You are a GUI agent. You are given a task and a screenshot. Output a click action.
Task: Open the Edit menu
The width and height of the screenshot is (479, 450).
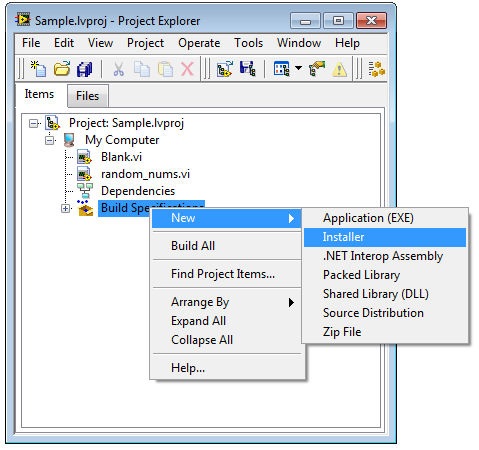(64, 43)
